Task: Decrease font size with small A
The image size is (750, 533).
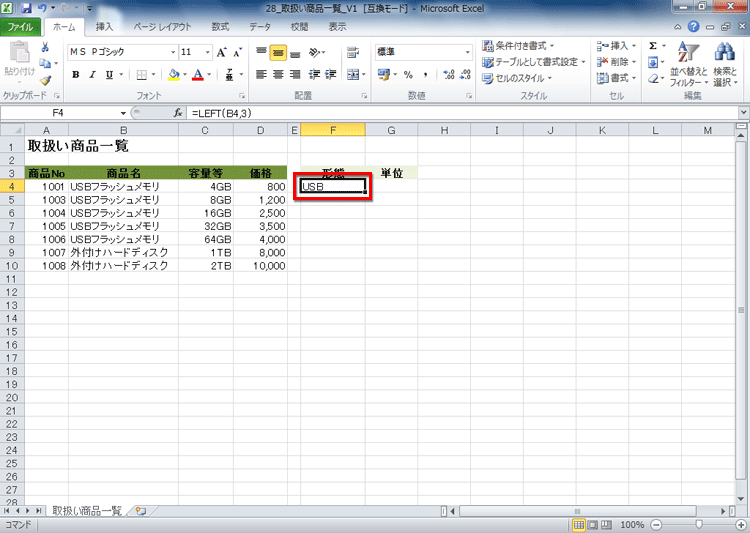Action: tap(238, 52)
